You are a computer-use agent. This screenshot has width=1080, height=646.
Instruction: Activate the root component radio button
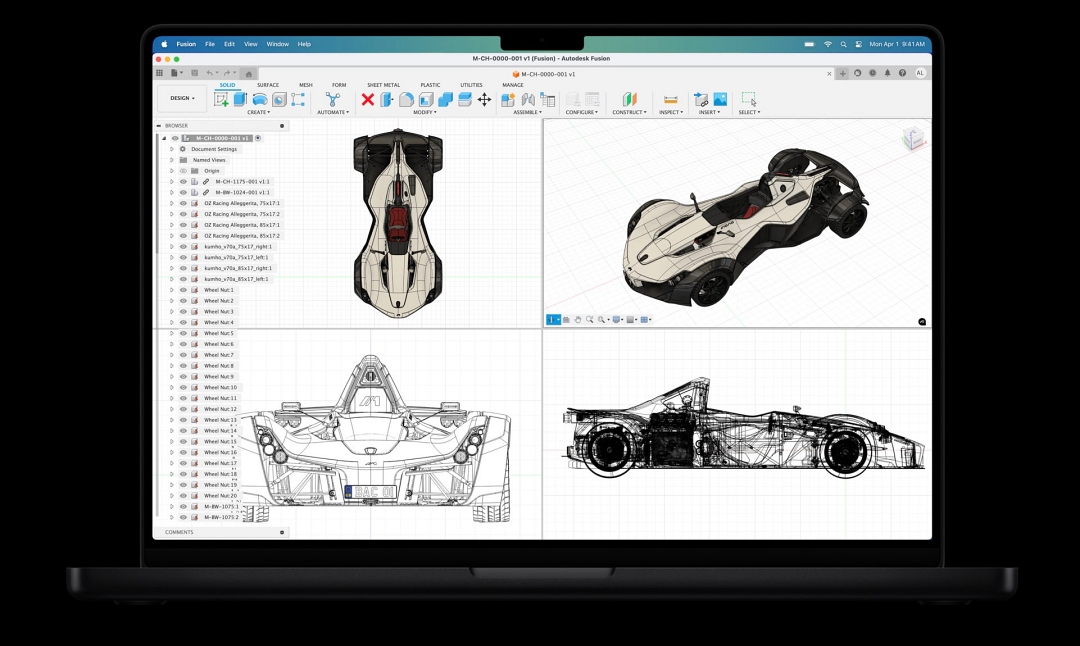click(258, 138)
